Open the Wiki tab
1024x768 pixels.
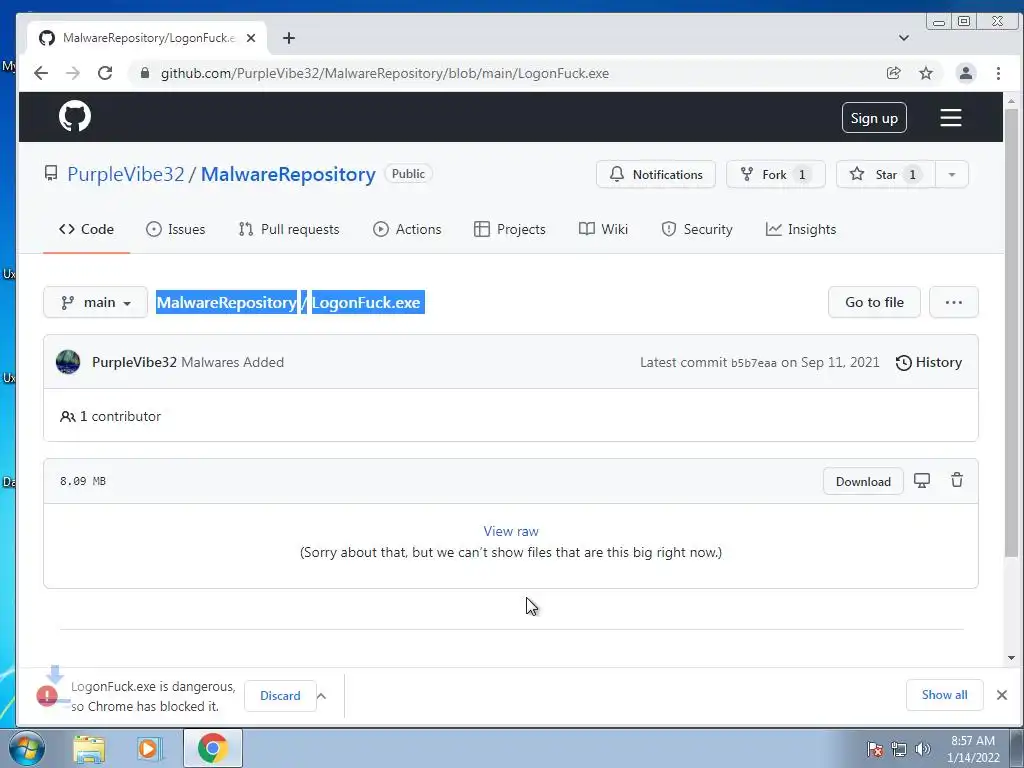pyautogui.click(x=603, y=229)
